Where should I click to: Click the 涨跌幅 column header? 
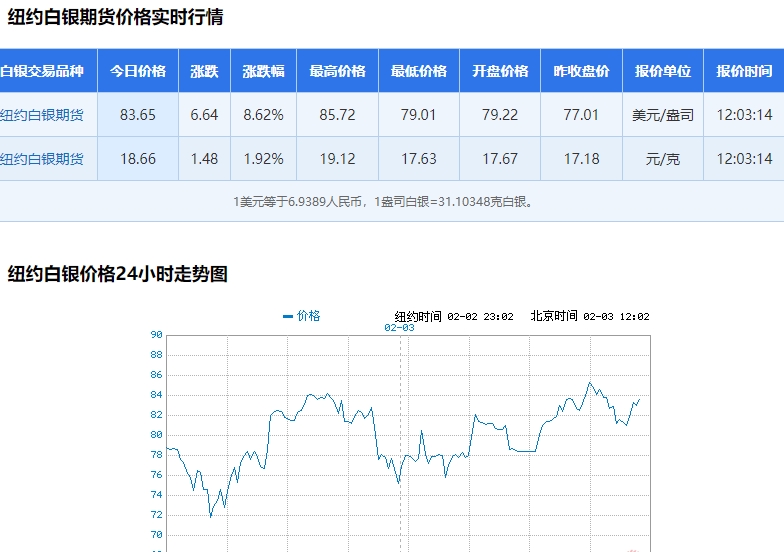tap(263, 72)
